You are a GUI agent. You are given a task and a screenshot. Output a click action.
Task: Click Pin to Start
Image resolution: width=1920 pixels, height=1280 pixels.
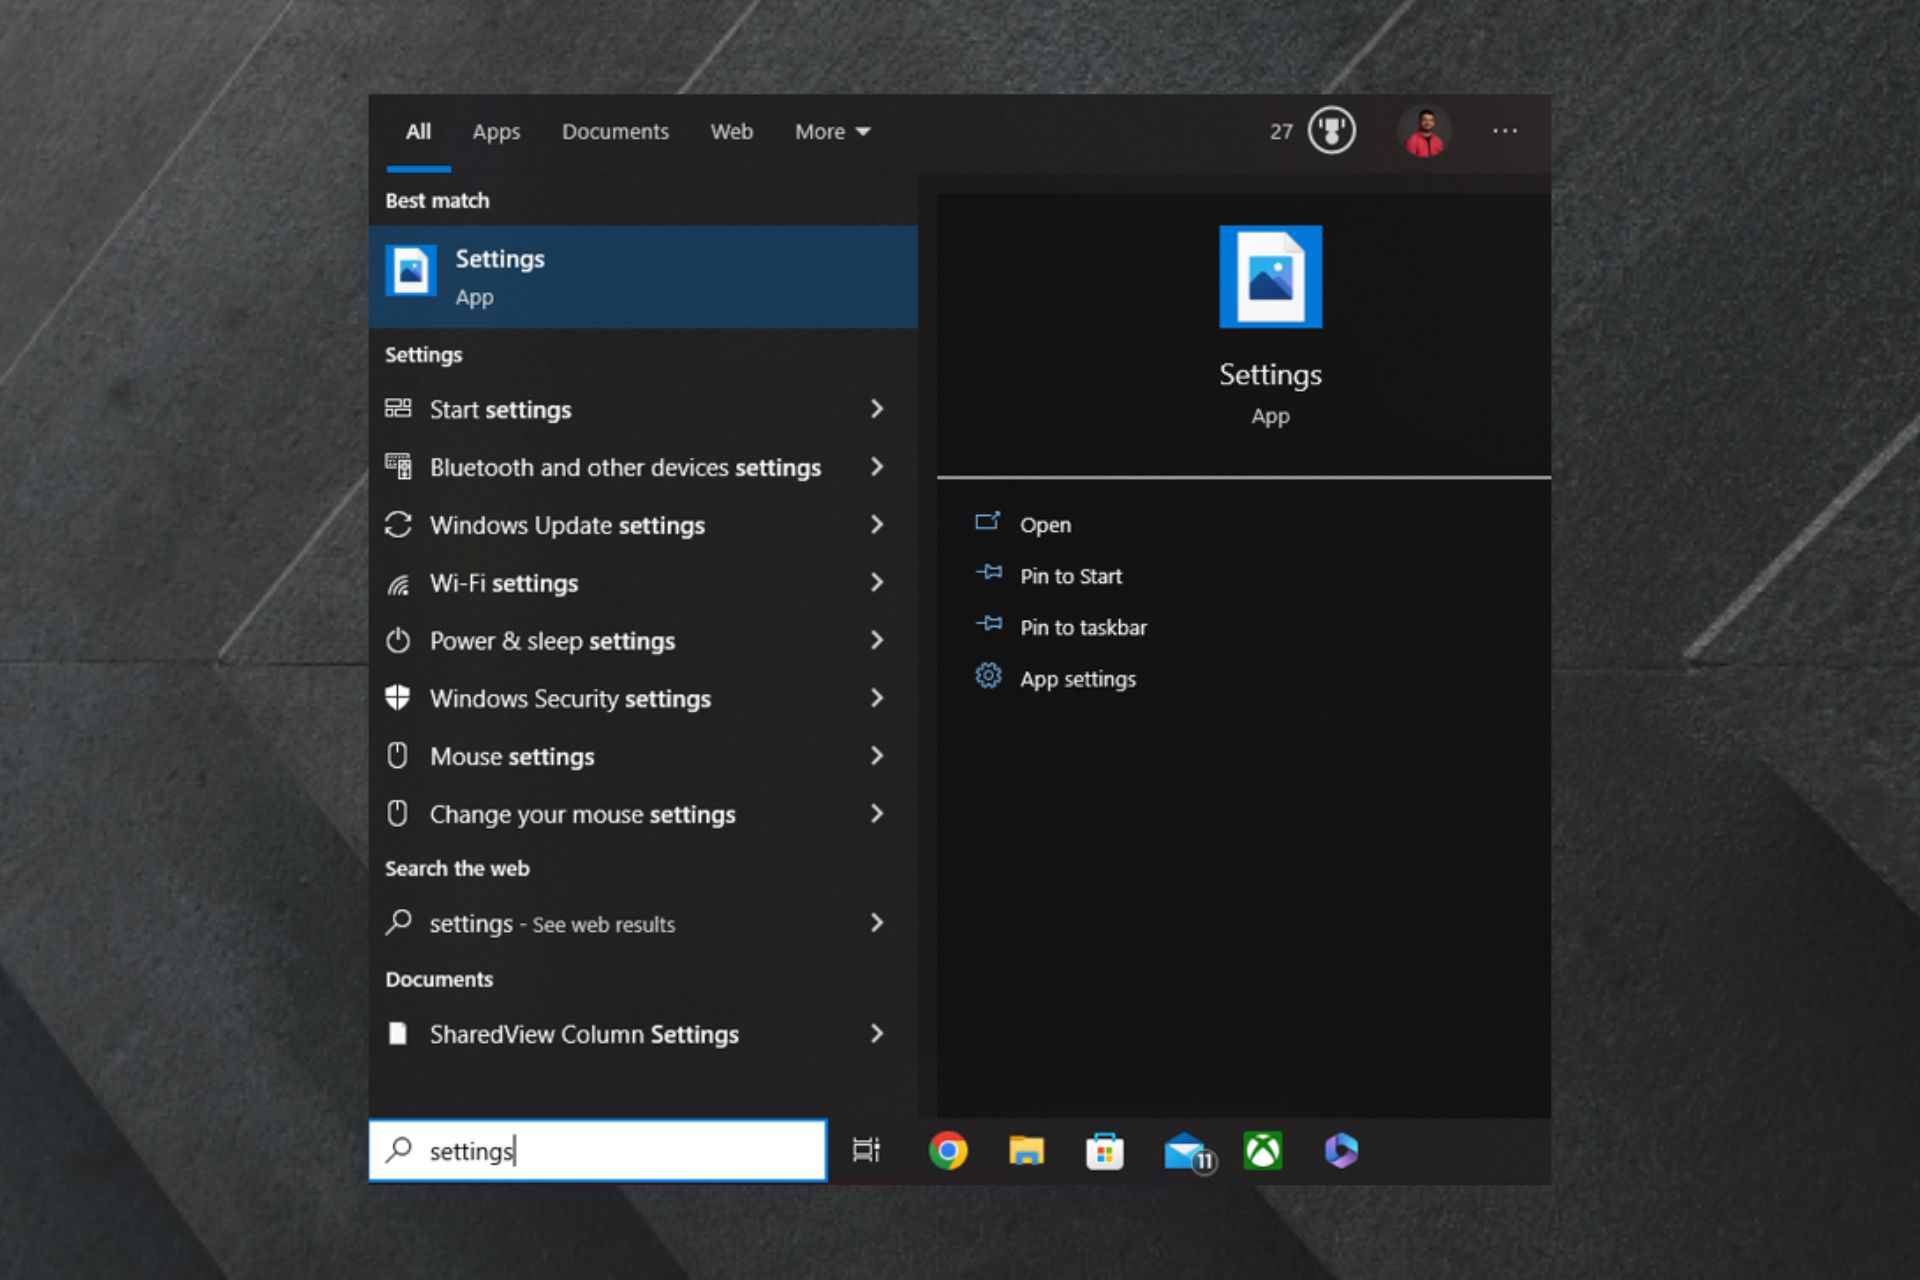coord(1070,576)
